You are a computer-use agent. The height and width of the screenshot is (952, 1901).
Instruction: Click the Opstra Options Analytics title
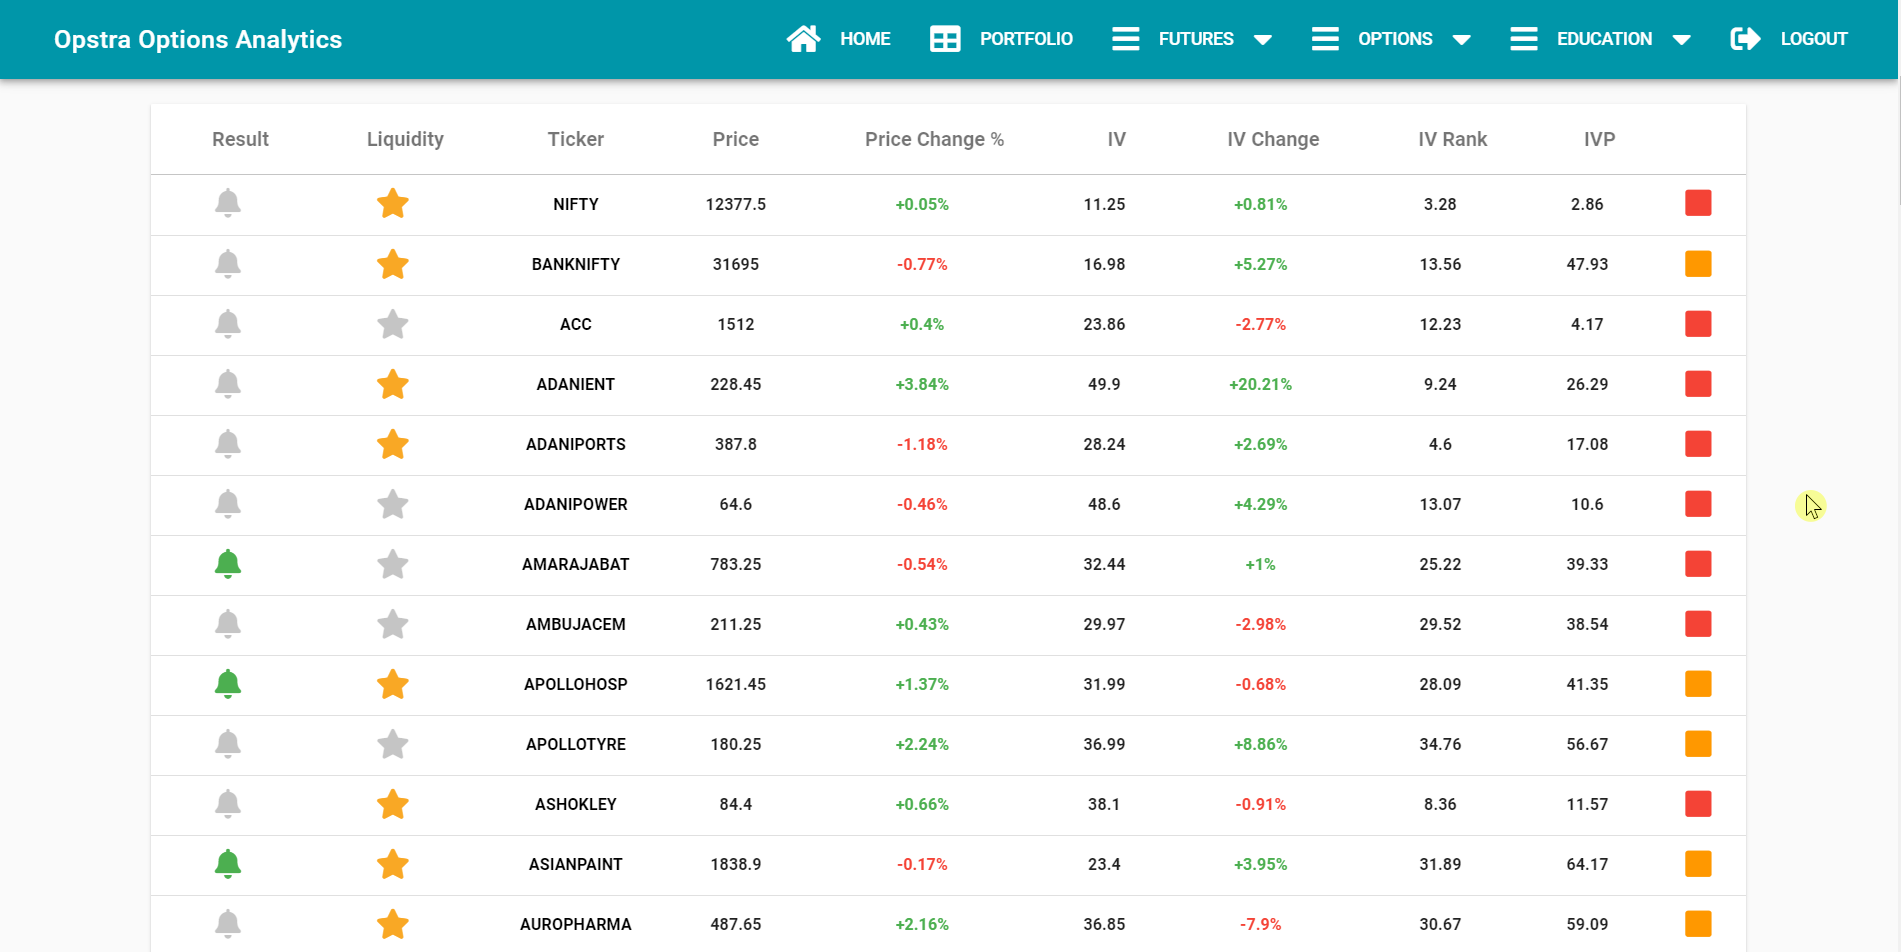[198, 39]
